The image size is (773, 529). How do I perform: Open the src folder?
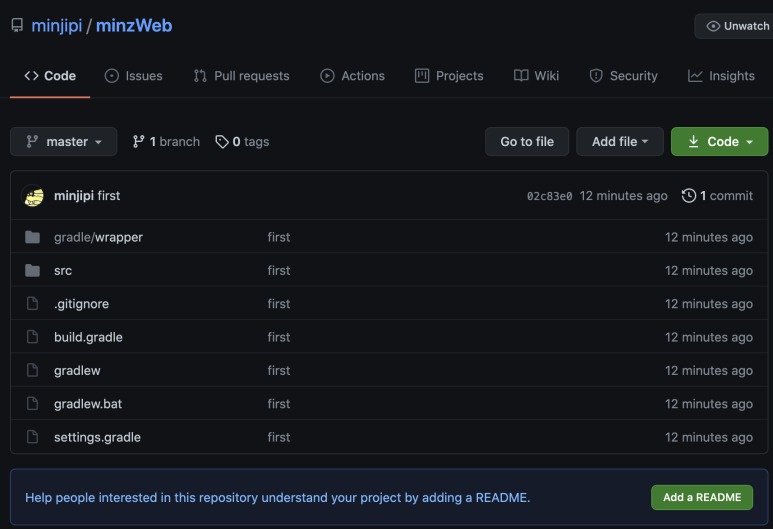(63, 271)
